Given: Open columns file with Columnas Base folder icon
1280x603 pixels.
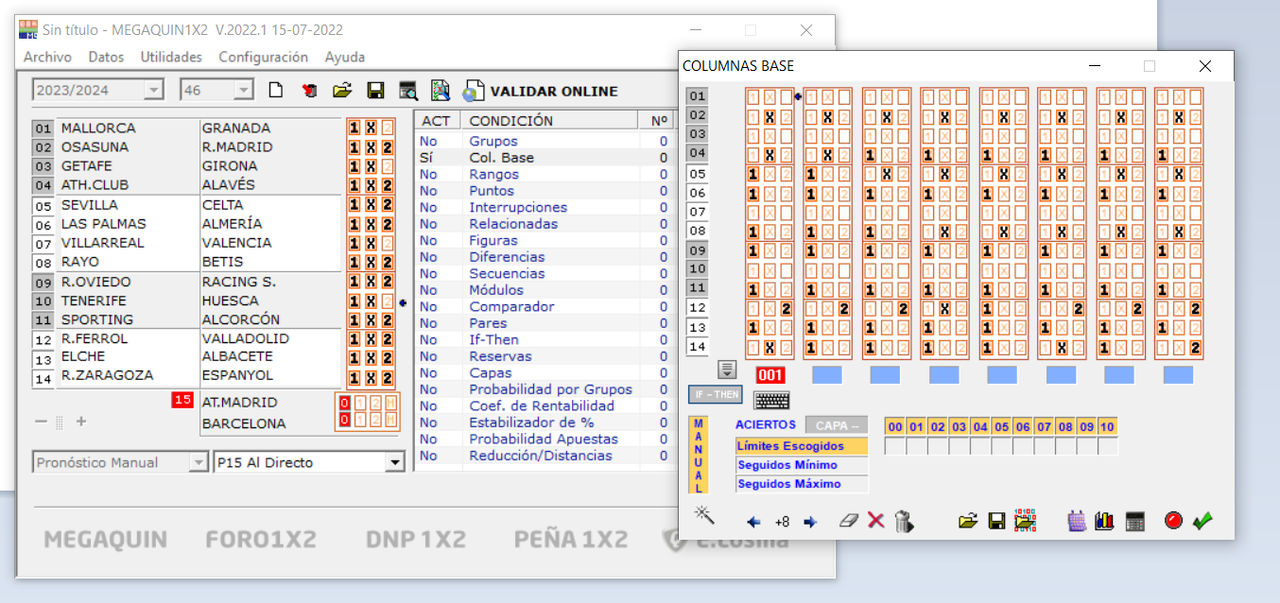Looking at the screenshot, I should 968,521.
